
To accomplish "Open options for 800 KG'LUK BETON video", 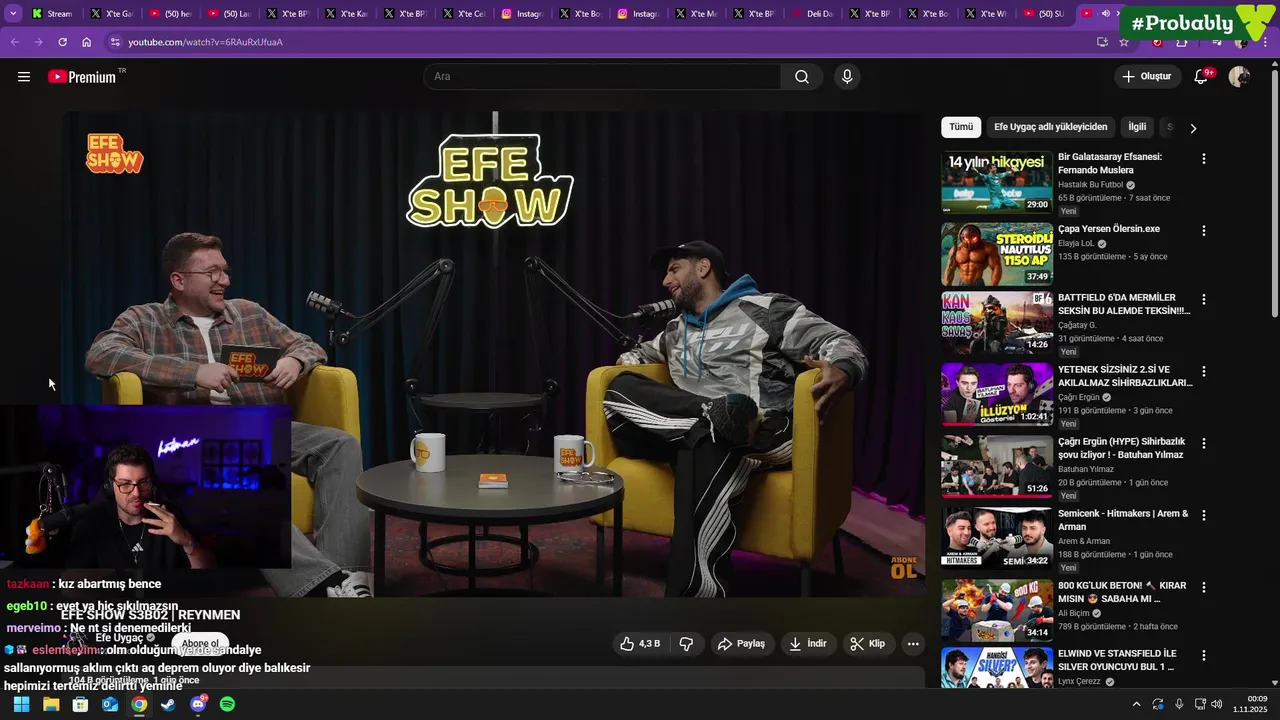I will pyautogui.click(x=1204, y=587).
